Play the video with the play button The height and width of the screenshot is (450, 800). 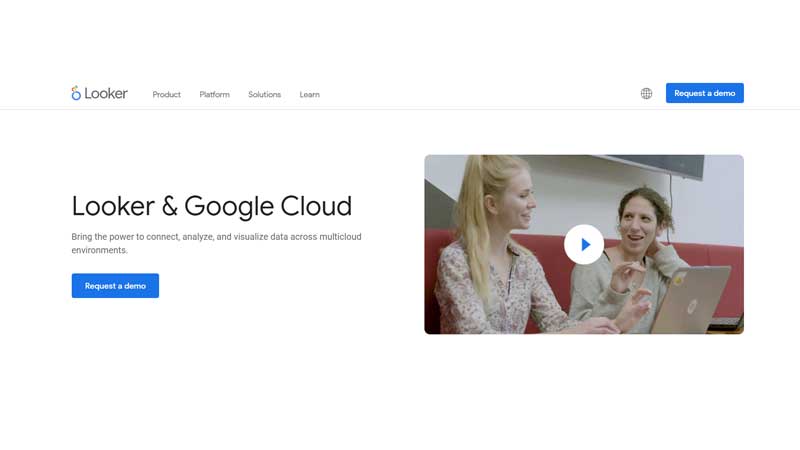pos(584,244)
